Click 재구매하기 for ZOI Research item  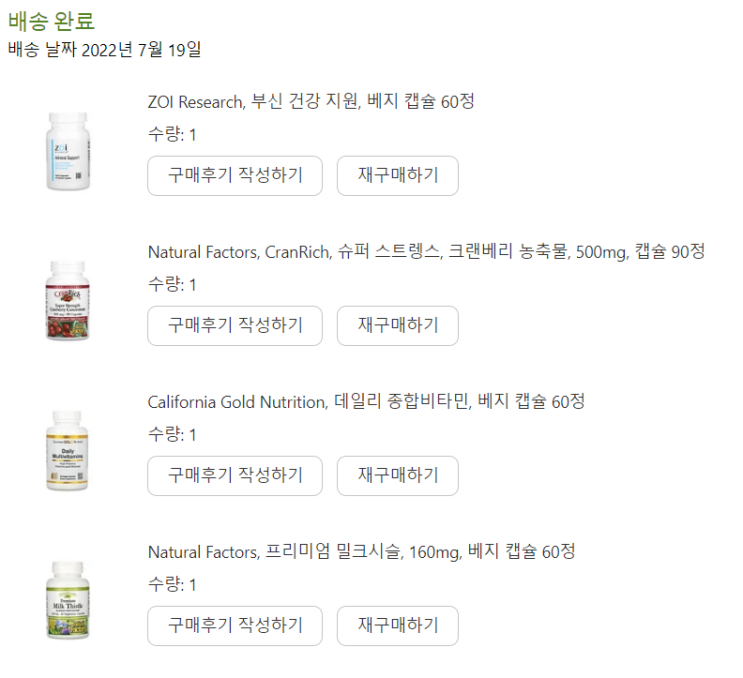(x=398, y=175)
